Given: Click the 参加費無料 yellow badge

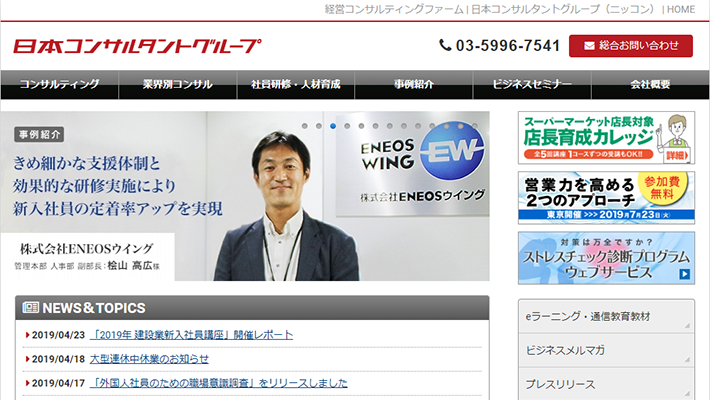Looking at the screenshot, I should pyautogui.click(x=662, y=188).
